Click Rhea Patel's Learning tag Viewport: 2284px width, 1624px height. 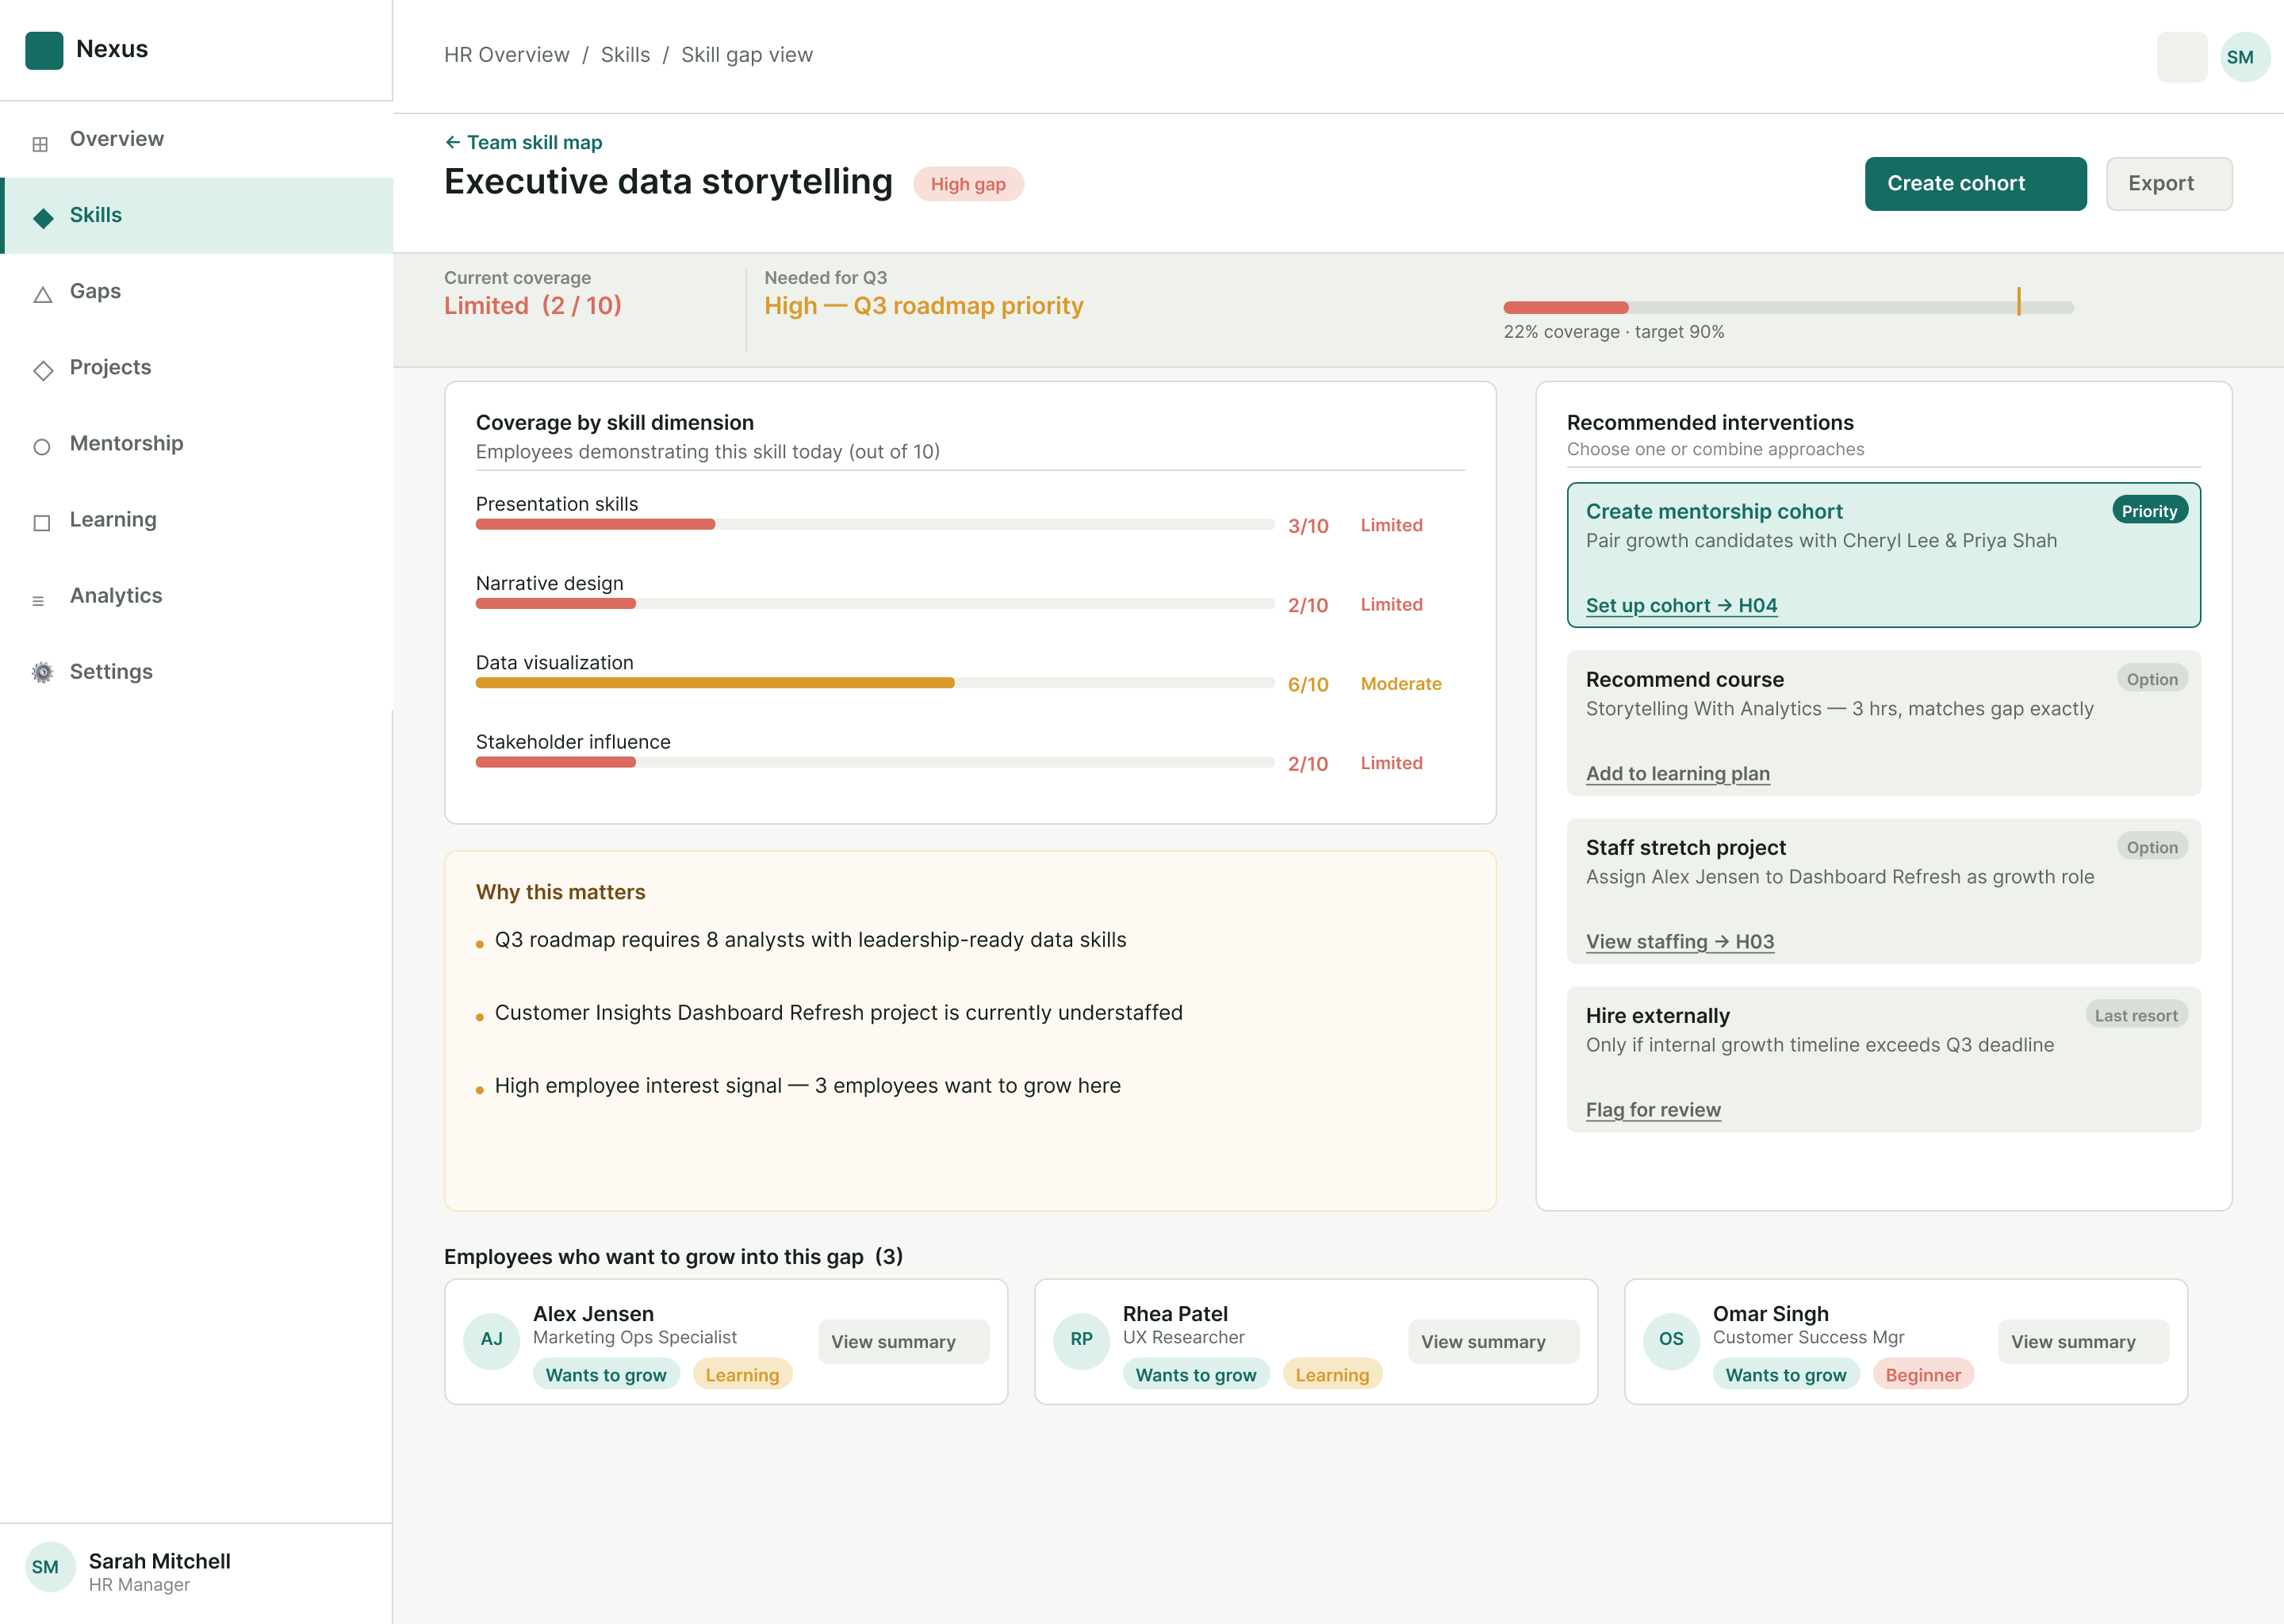coord(1332,1374)
